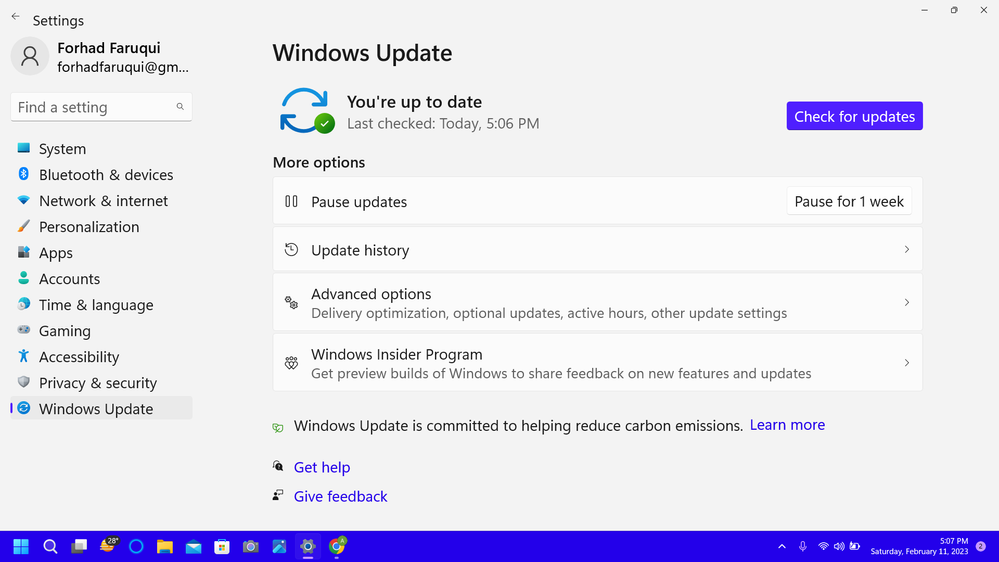Viewport: 999px width, 562px height.
Task: Click the green leaf carbon emissions icon
Action: click(x=278, y=428)
